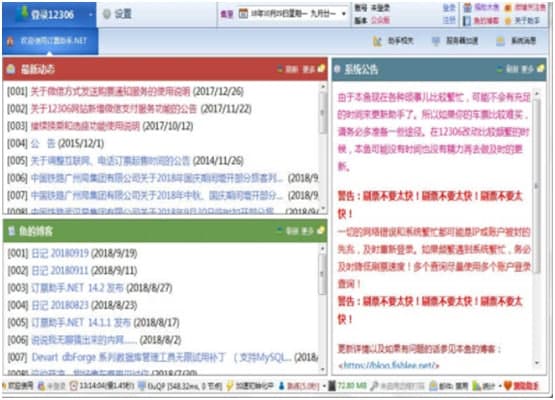Click the lightning bolt icon in status bar
The image size is (555, 400).
230,385
